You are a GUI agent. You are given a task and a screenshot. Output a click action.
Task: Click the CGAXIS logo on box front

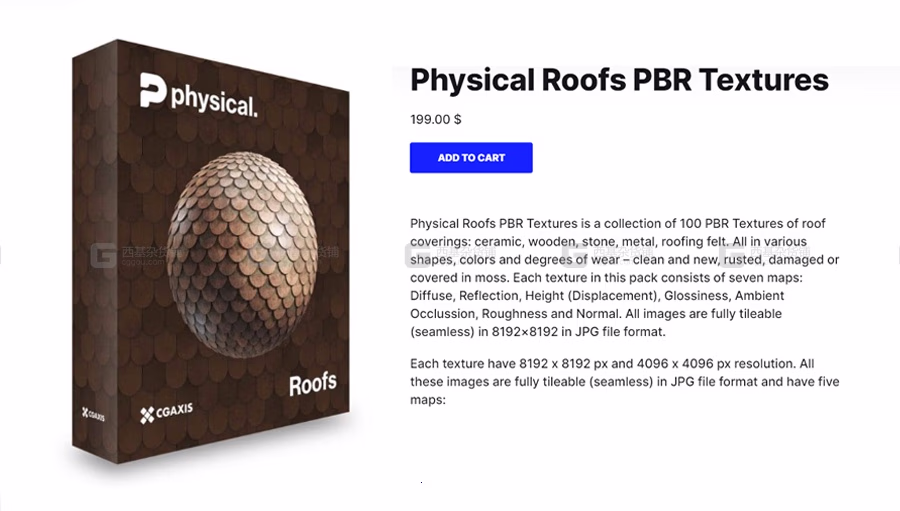(x=166, y=412)
